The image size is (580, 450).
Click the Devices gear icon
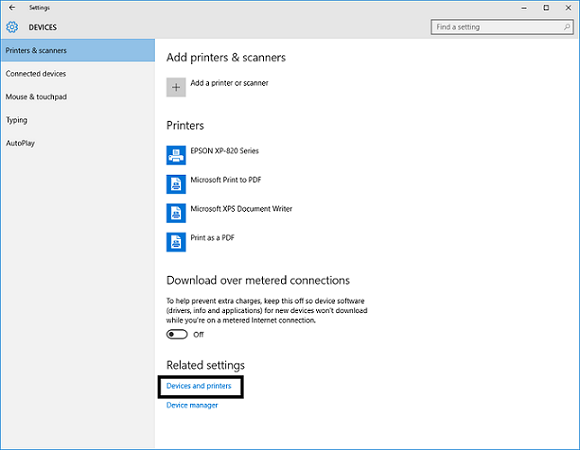point(12,27)
